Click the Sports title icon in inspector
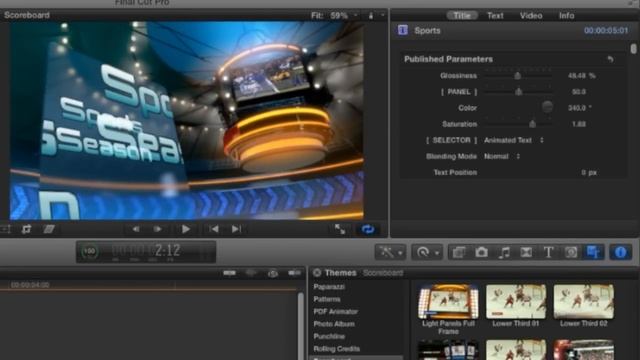Viewport: 640px width, 360px height. coord(403,30)
